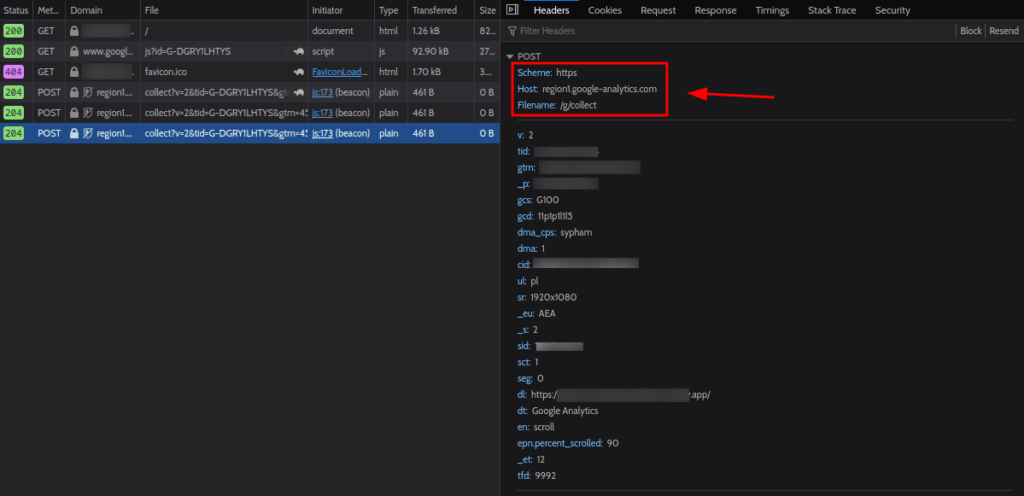
Task: Click the turtle slow icon on favicon.ico row
Action: pyautogui.click(x=299, y=72)
